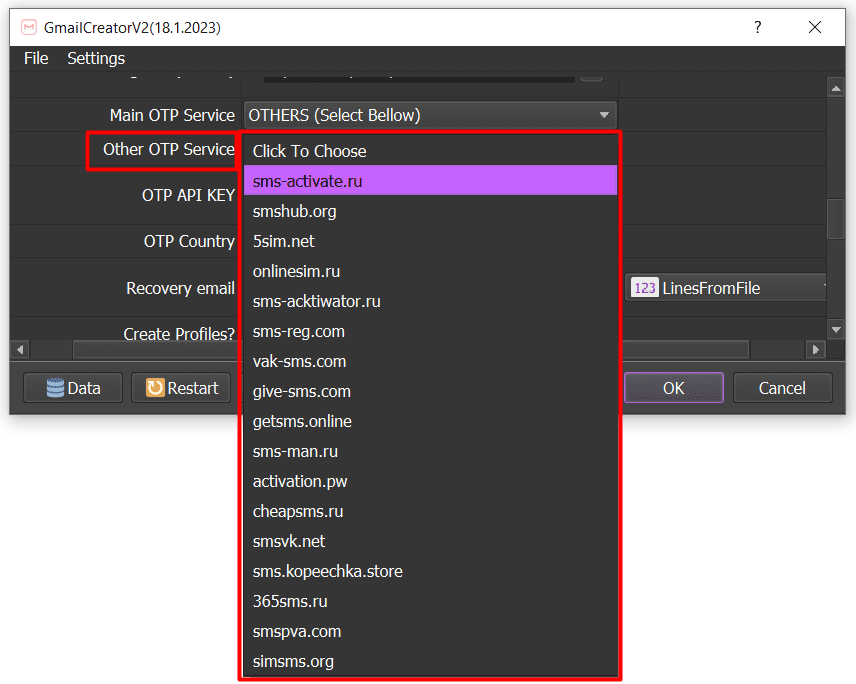Choose sms-man.ru from the list
Screen dimensions: 856x684
click(430, 451)
